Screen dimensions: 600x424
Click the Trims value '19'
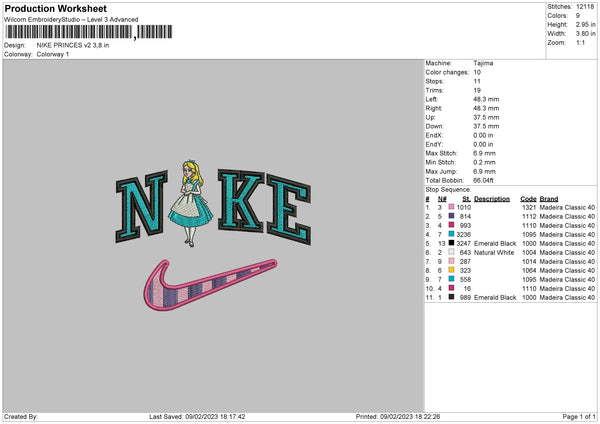pos(477,90)
